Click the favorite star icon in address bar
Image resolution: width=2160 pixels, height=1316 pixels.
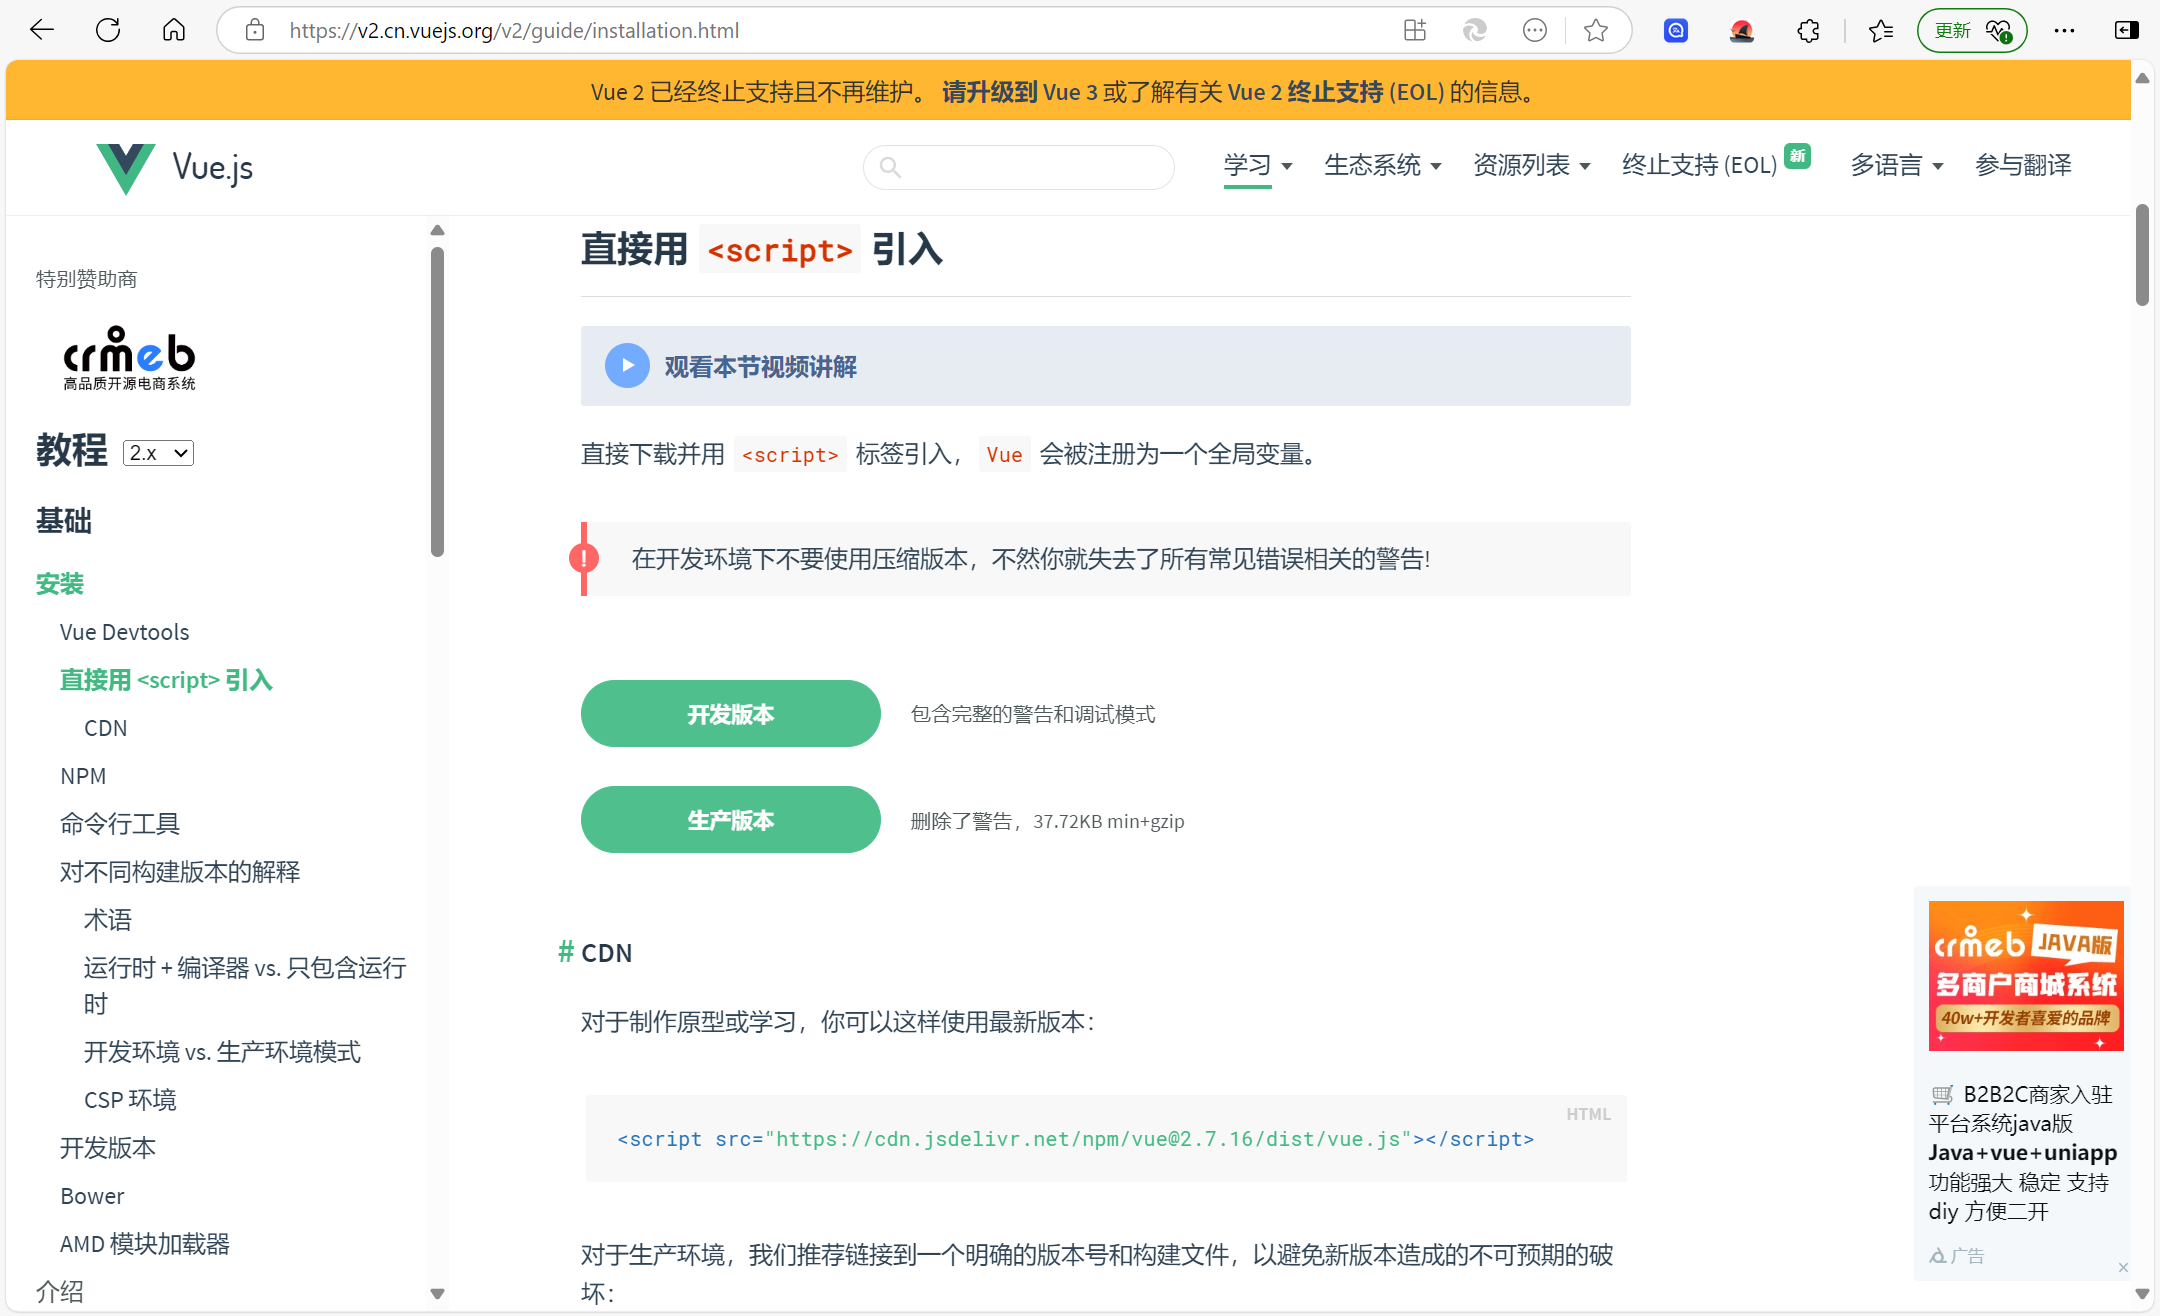[x=1596, y=30]
